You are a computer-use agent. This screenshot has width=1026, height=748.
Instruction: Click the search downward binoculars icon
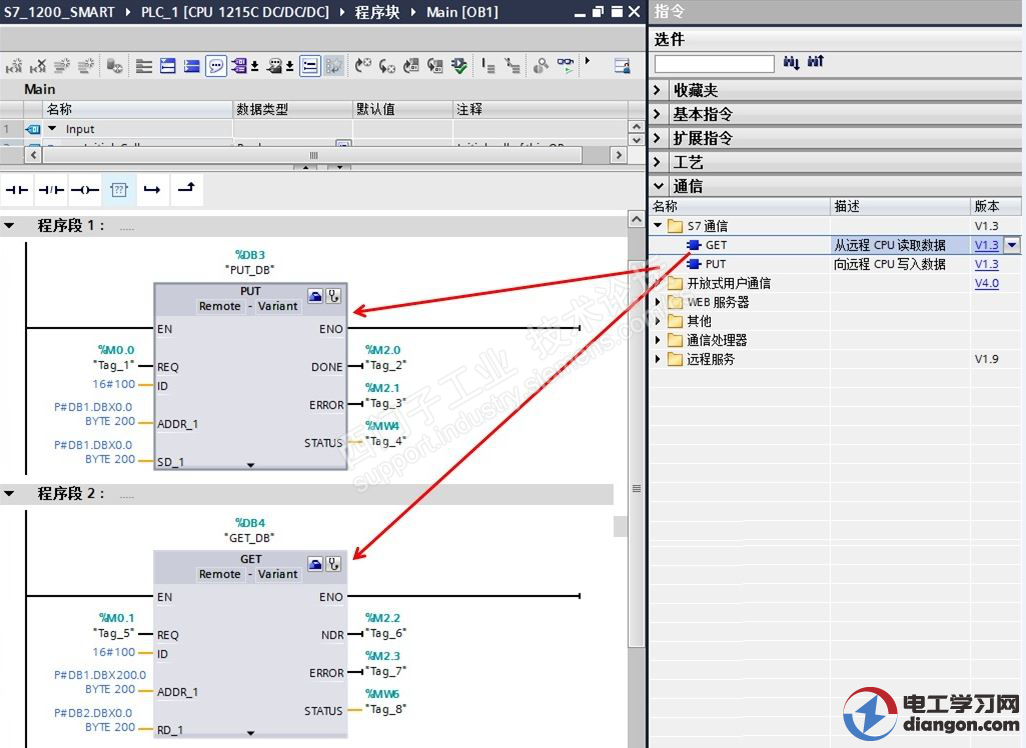pos(791,63)
